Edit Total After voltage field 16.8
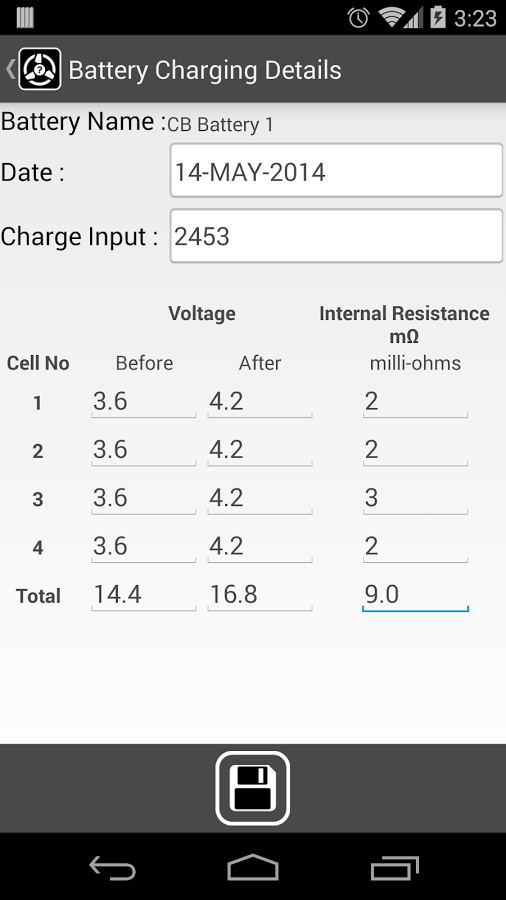Viewport: 506px width, 900px height. [x=260, y=595]
